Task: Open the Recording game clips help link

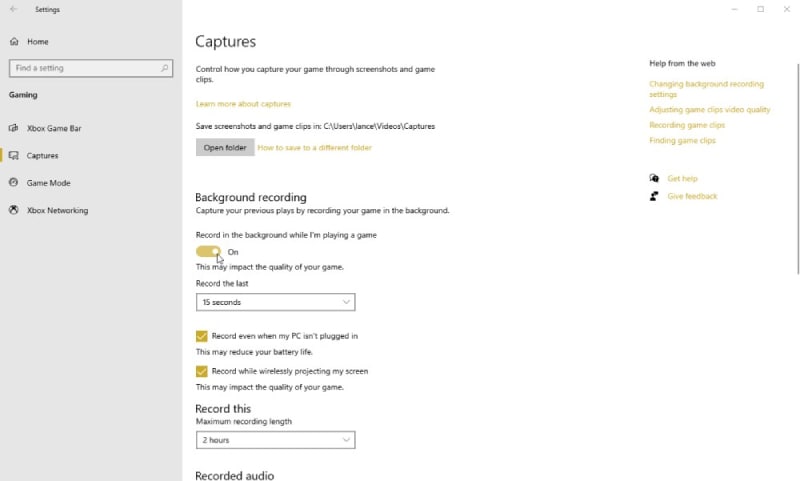Action: 686,125
